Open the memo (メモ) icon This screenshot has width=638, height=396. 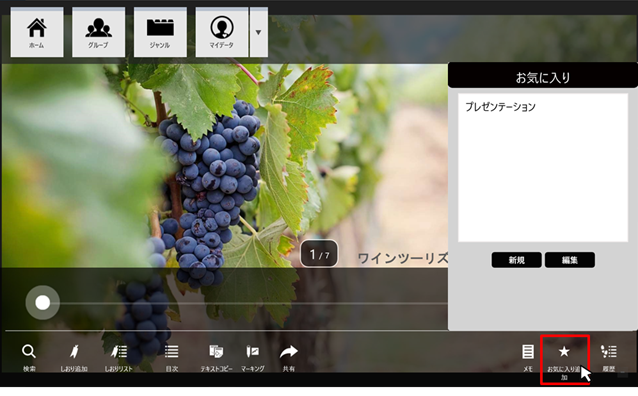point(528,357)
